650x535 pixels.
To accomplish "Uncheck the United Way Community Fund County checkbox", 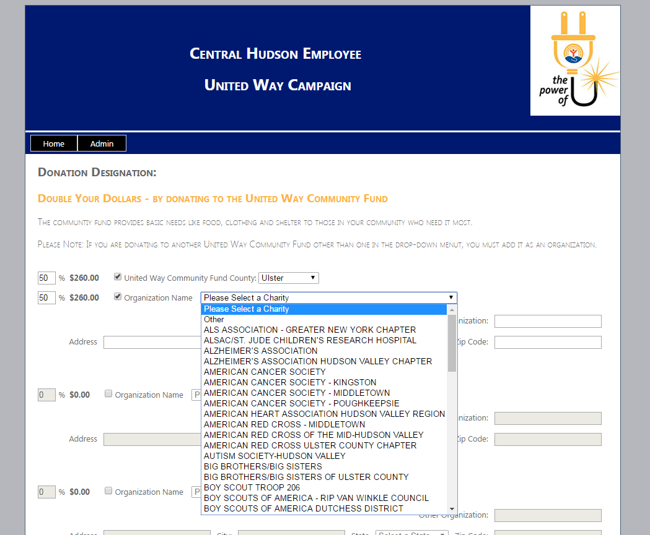I will click(x=118, y=277).
